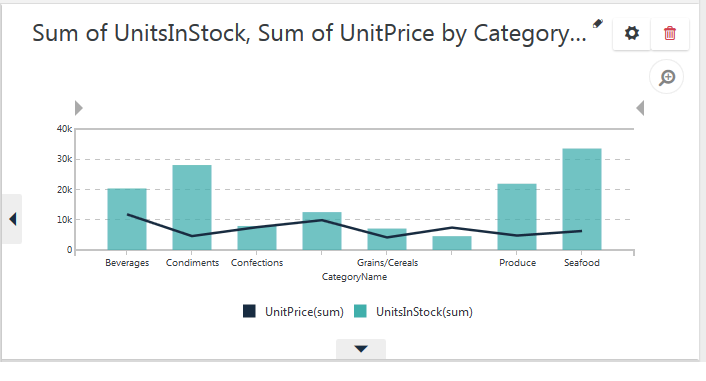Delete chart with red trash icon

coord(670,33)
